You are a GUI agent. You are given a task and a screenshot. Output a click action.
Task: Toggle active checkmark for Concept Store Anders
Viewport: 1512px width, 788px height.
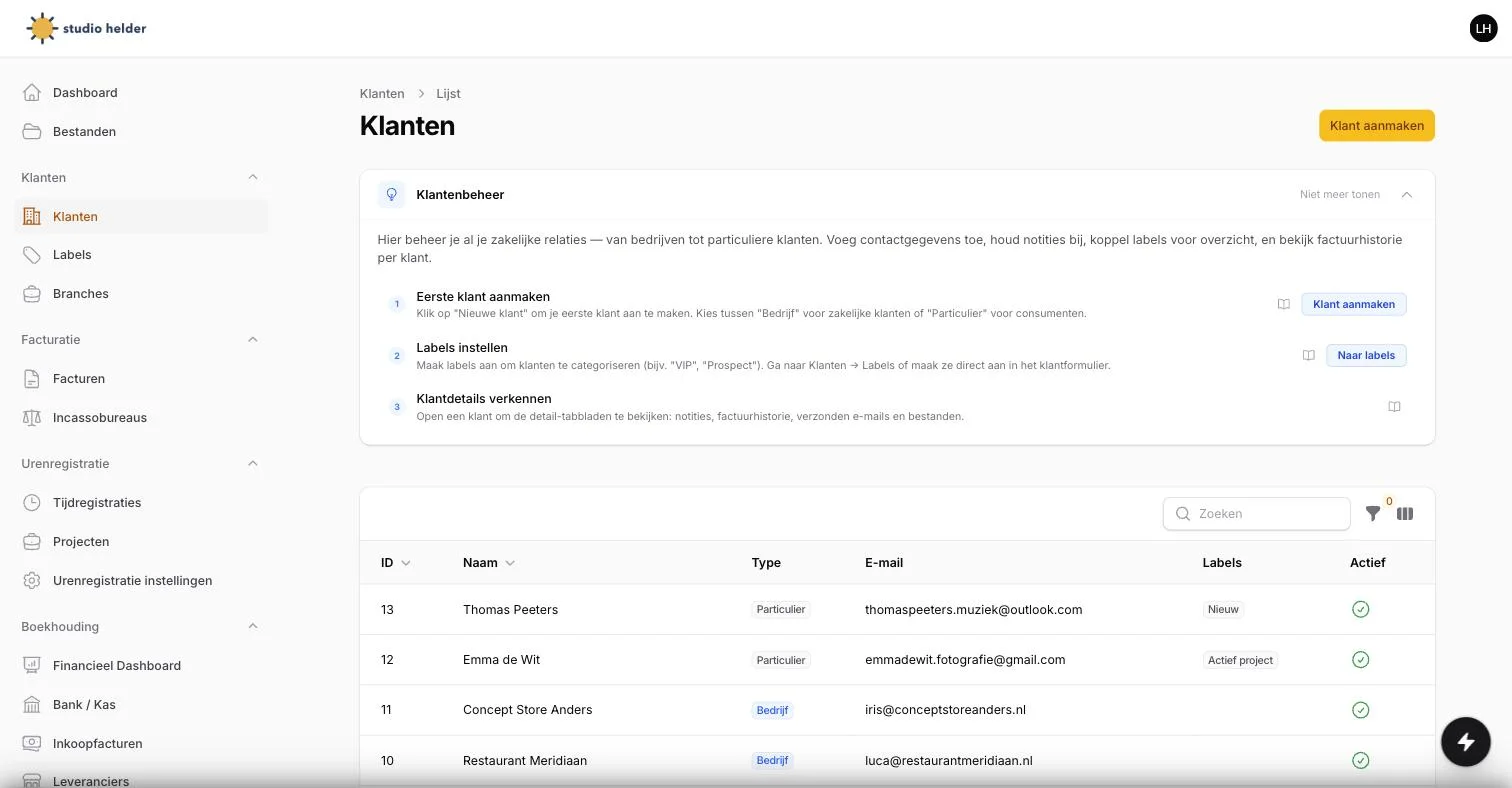(x=1360, y=710)
